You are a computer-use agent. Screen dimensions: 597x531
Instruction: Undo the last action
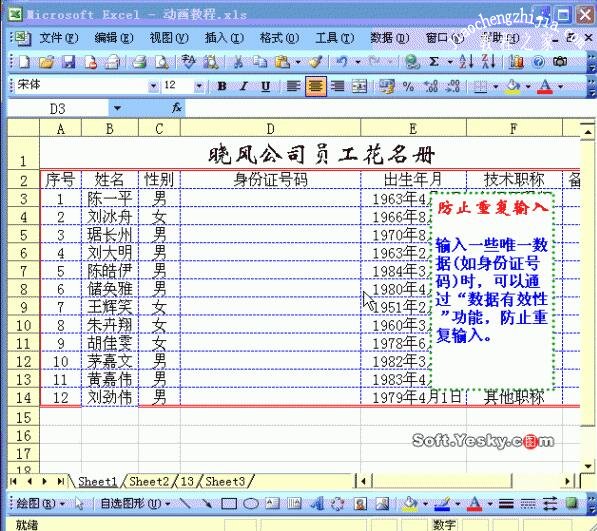click(x=342, y=62)
